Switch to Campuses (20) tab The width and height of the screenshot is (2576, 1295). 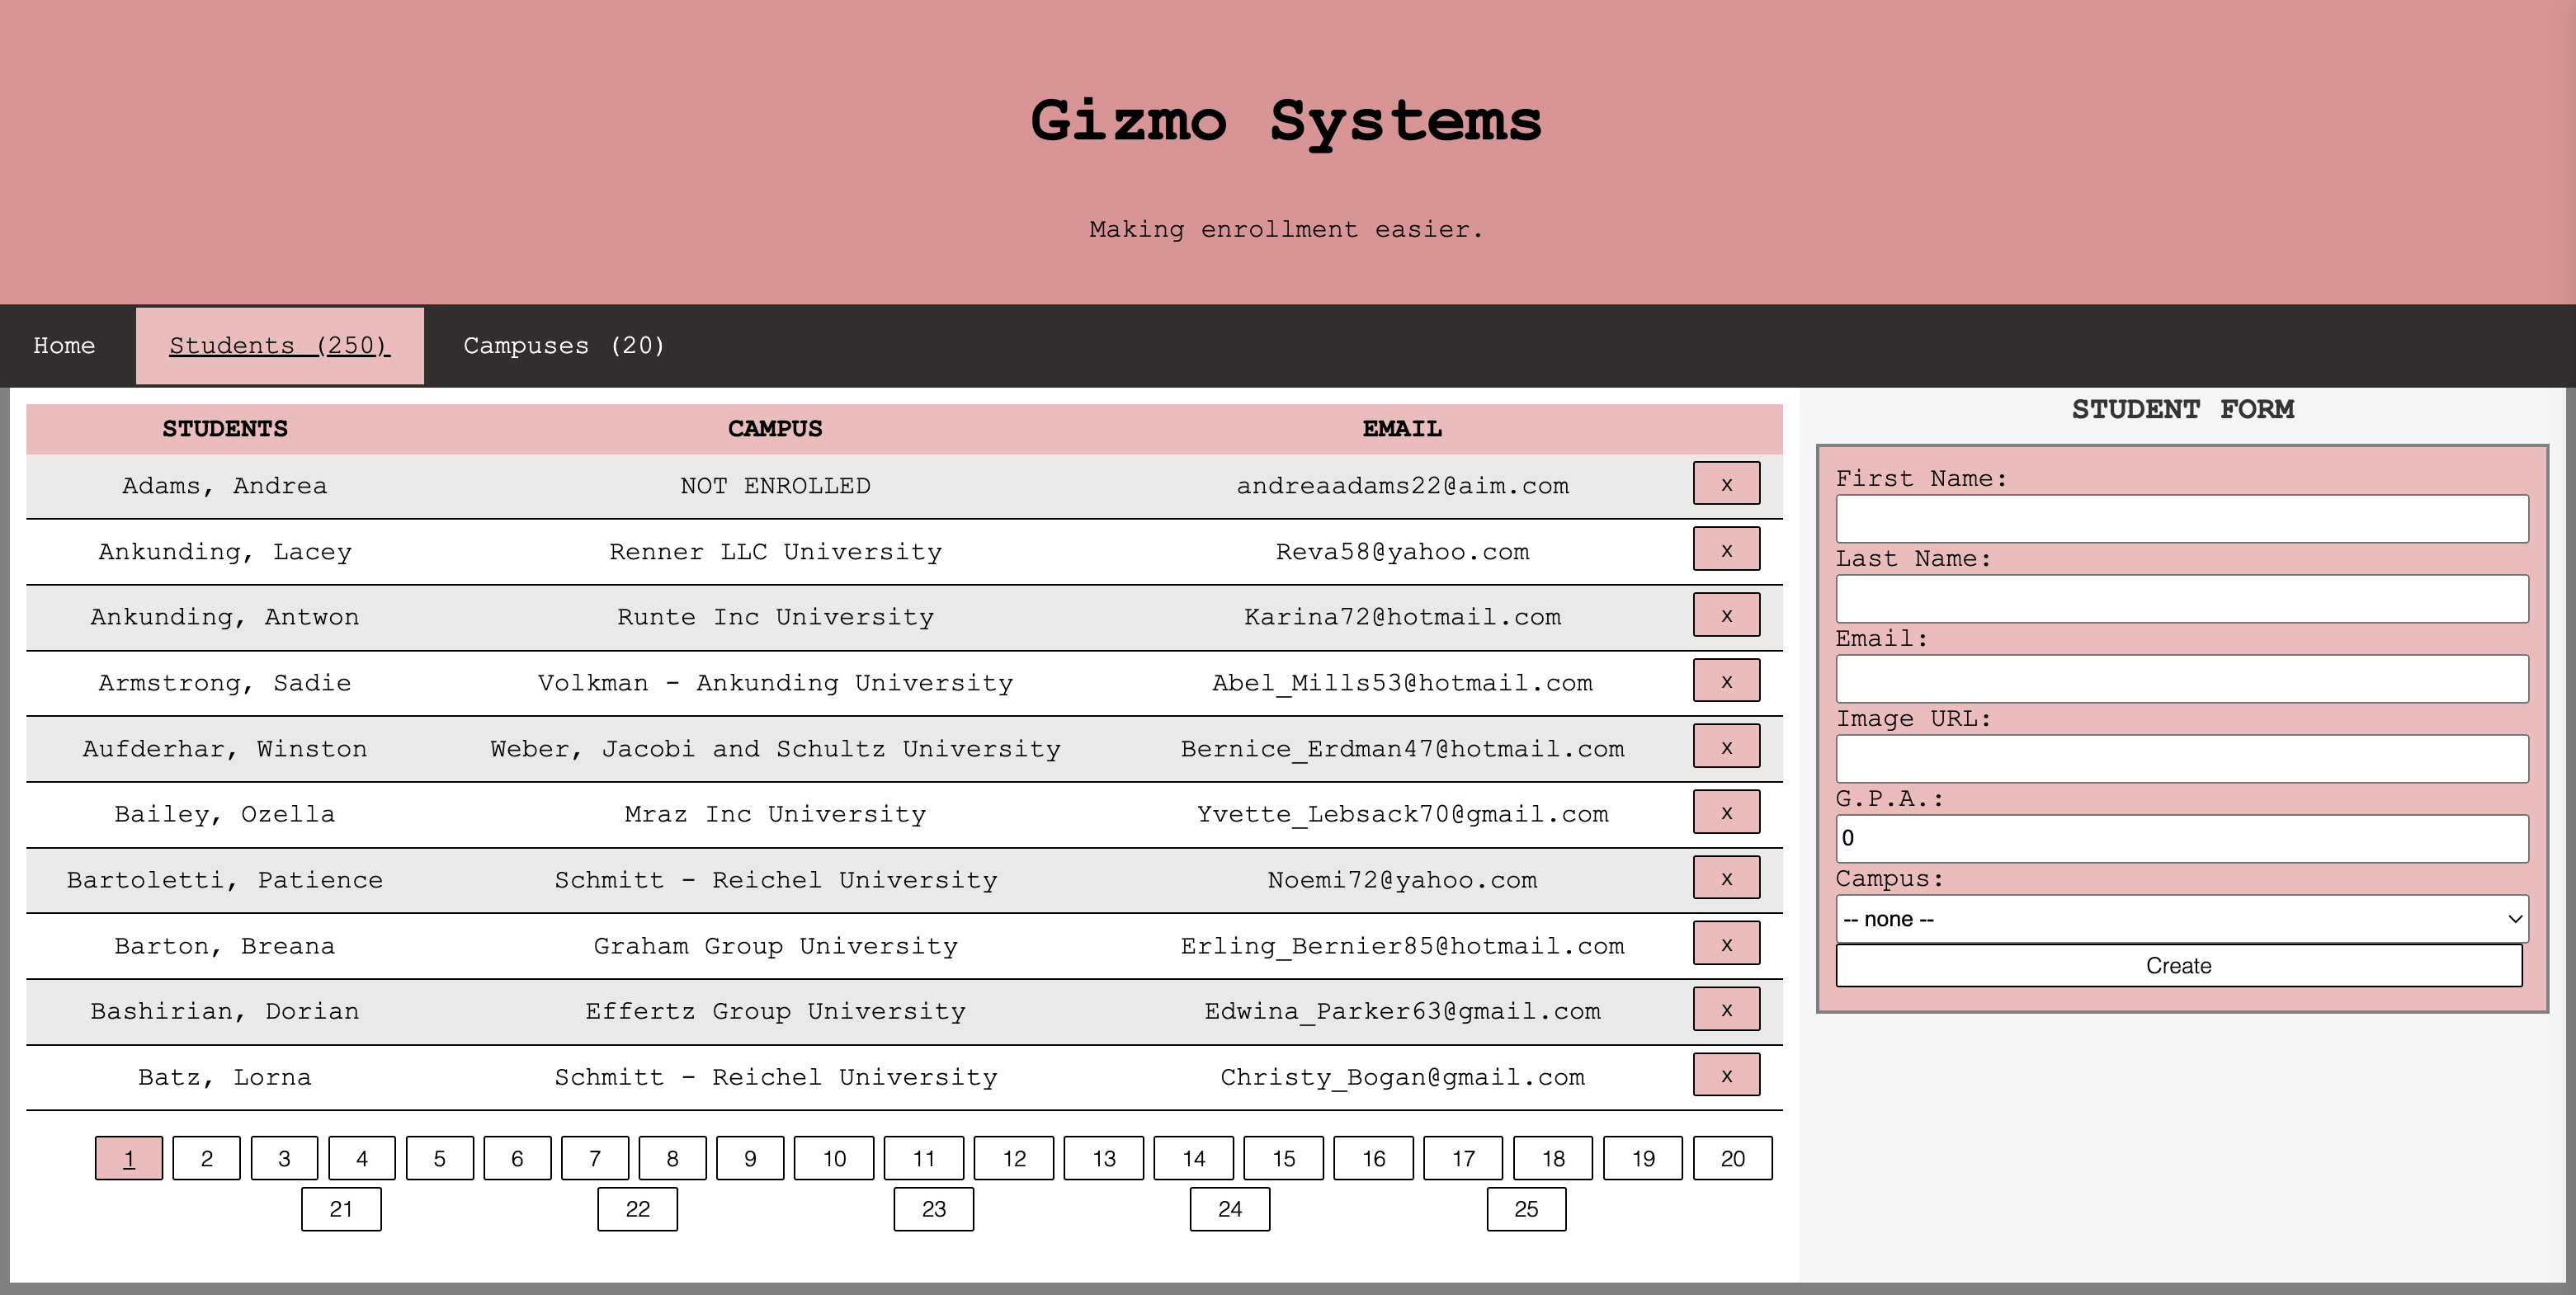(x=563, y=346)
